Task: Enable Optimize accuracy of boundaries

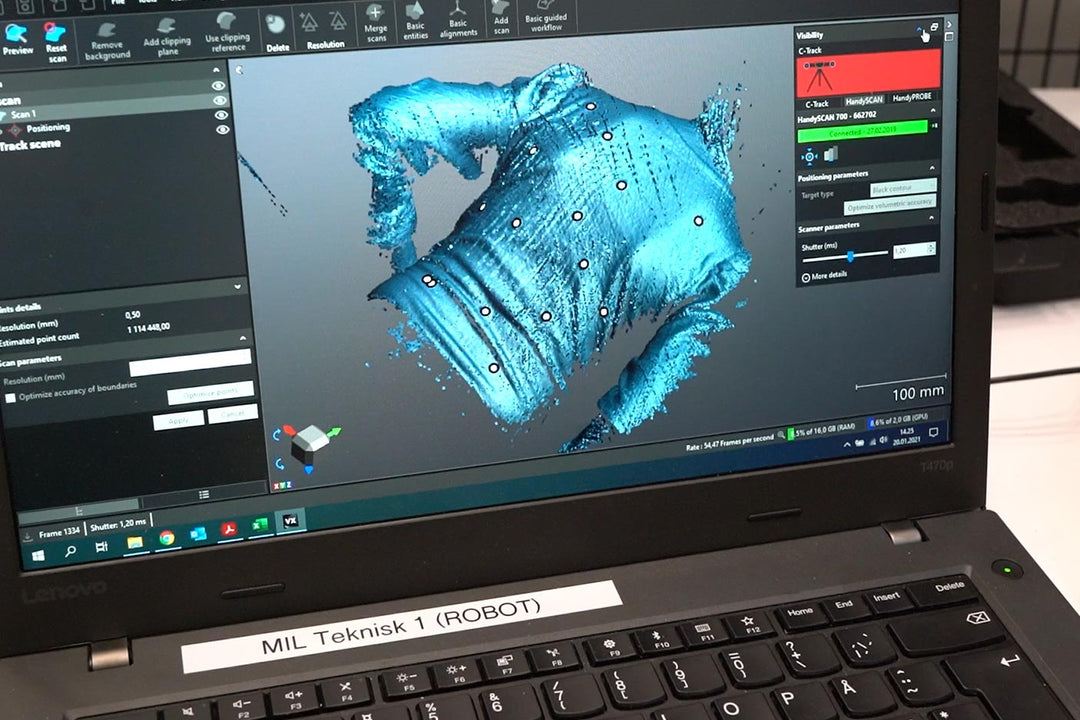Action: coord(10,397)
